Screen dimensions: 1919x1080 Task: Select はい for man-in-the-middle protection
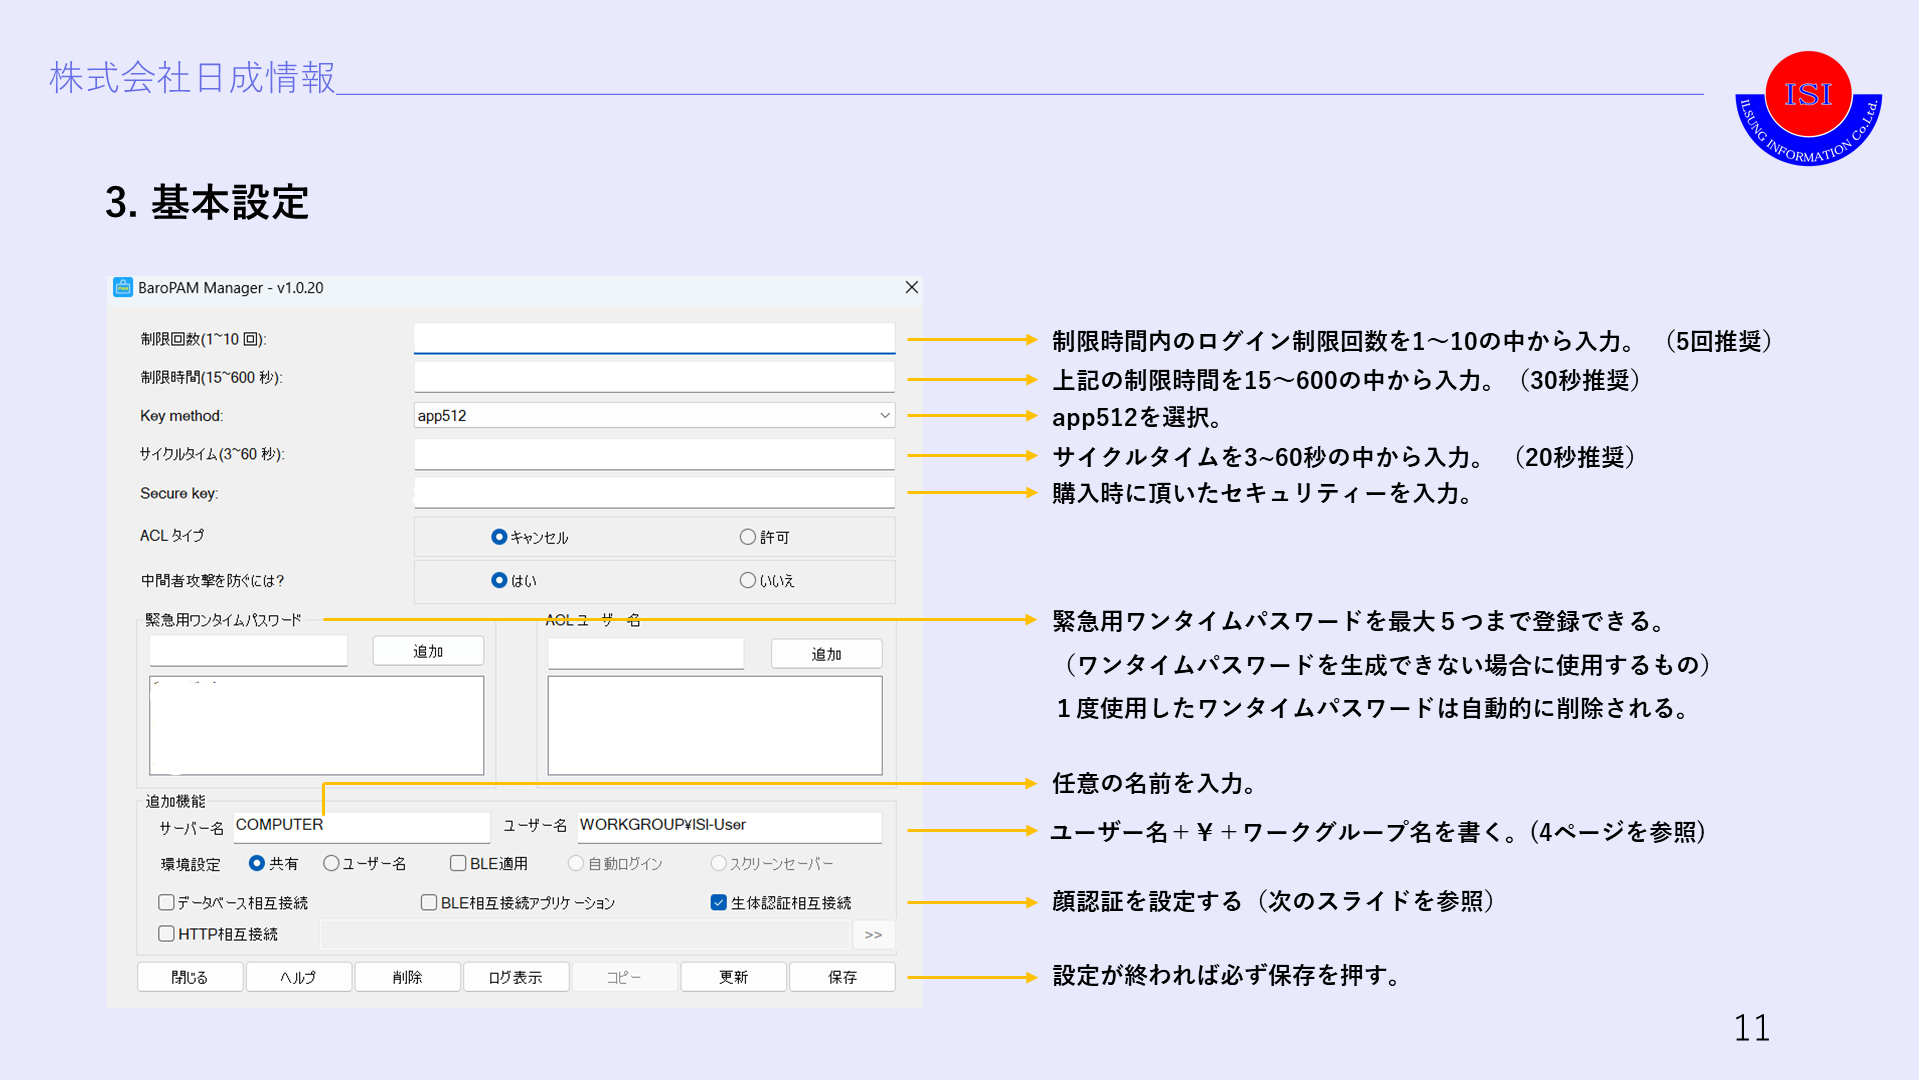coord(499,580)
